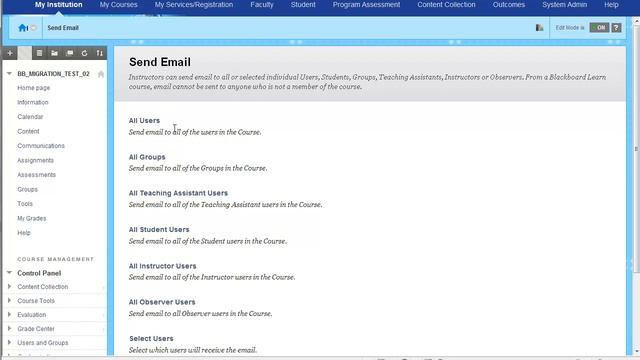Open the Content Collection tab
640x360 pixels.
446,5
